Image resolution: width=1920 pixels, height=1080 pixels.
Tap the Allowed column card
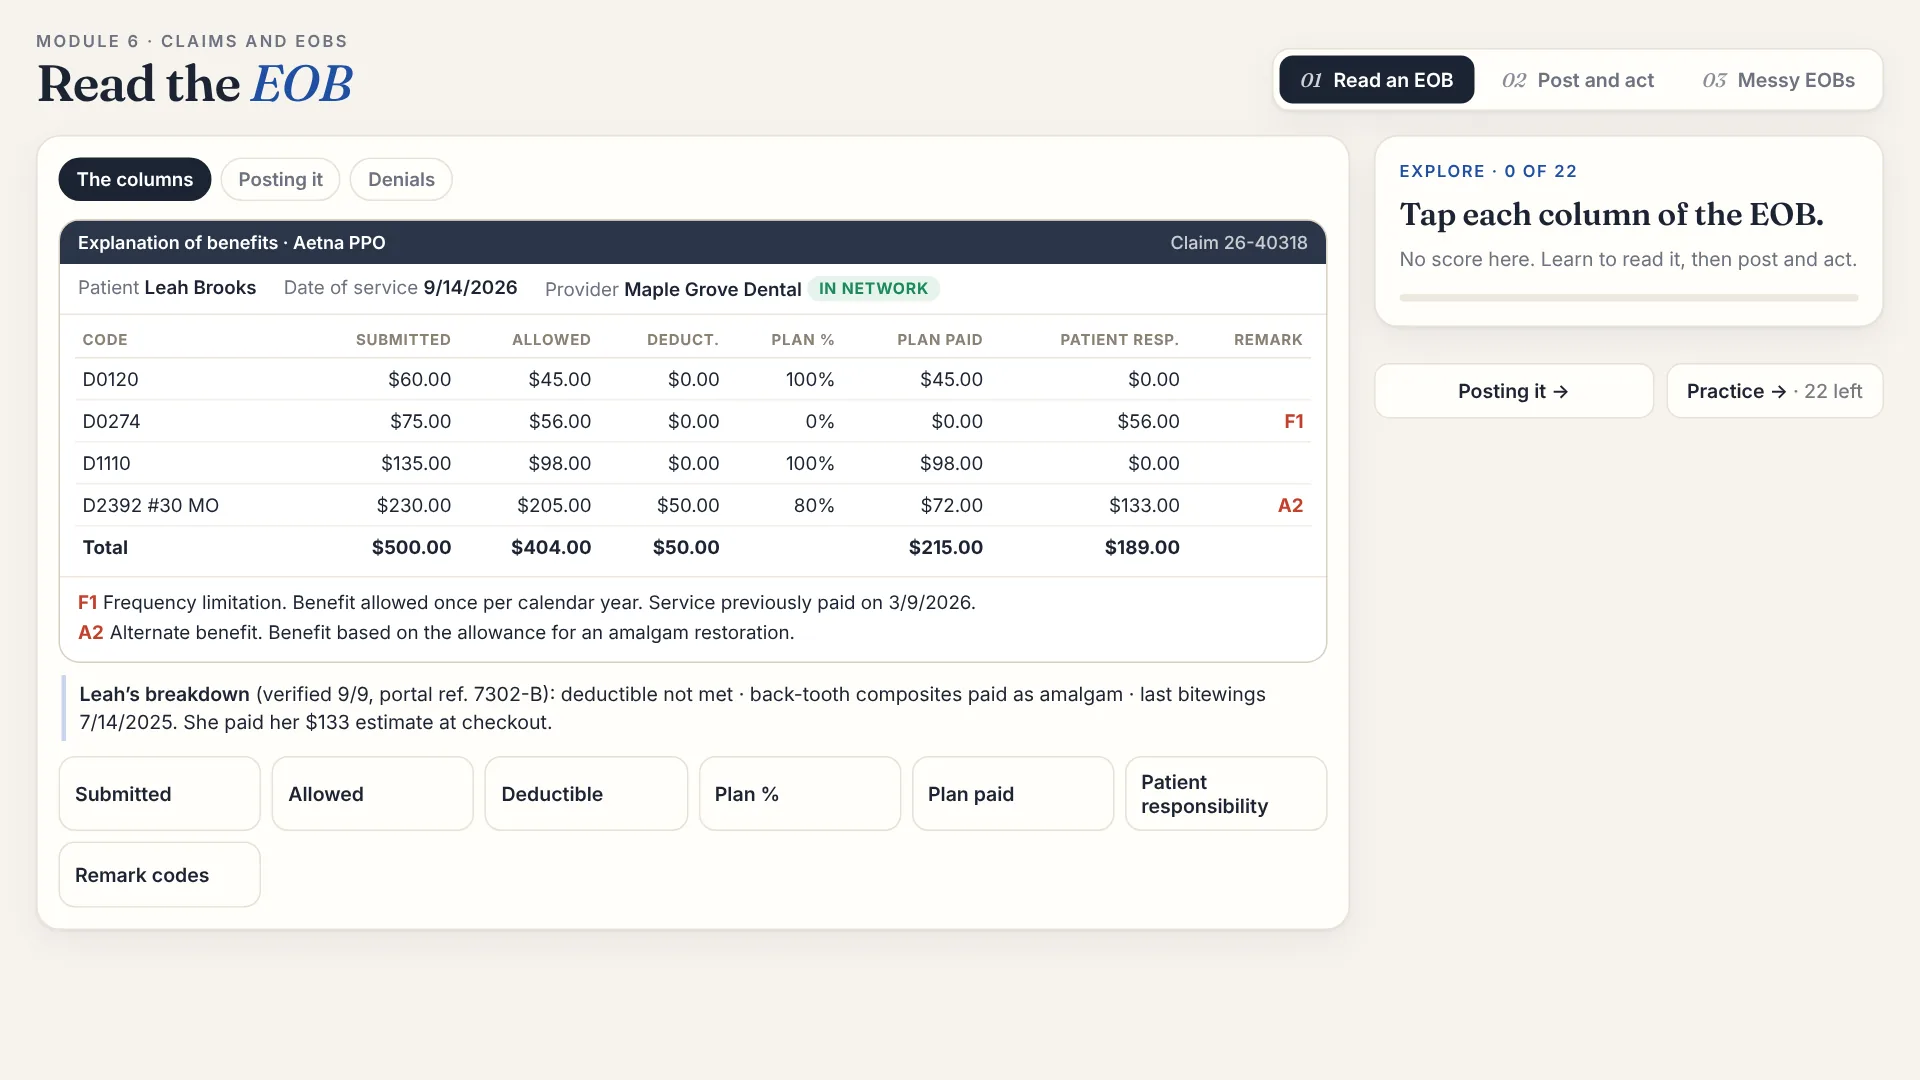point(373,794)
